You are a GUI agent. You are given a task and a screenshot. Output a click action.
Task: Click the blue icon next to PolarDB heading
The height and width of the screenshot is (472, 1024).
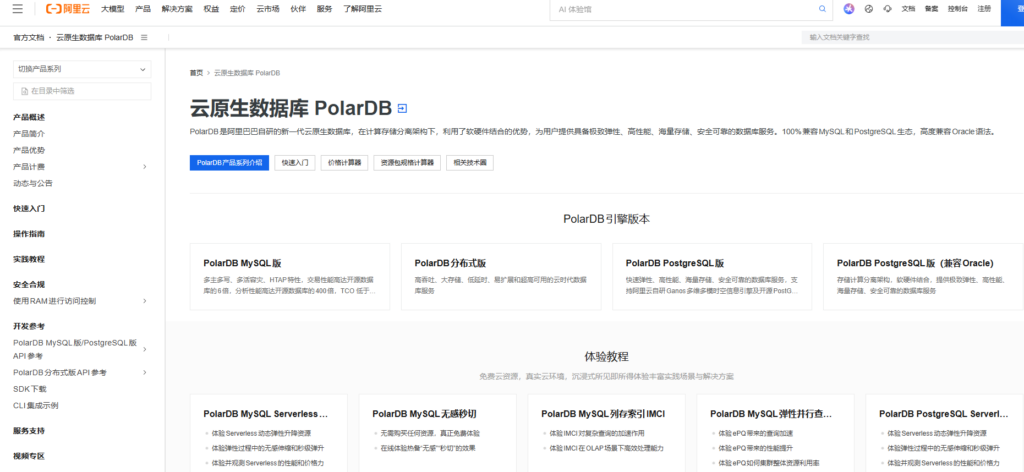[402, 108]
